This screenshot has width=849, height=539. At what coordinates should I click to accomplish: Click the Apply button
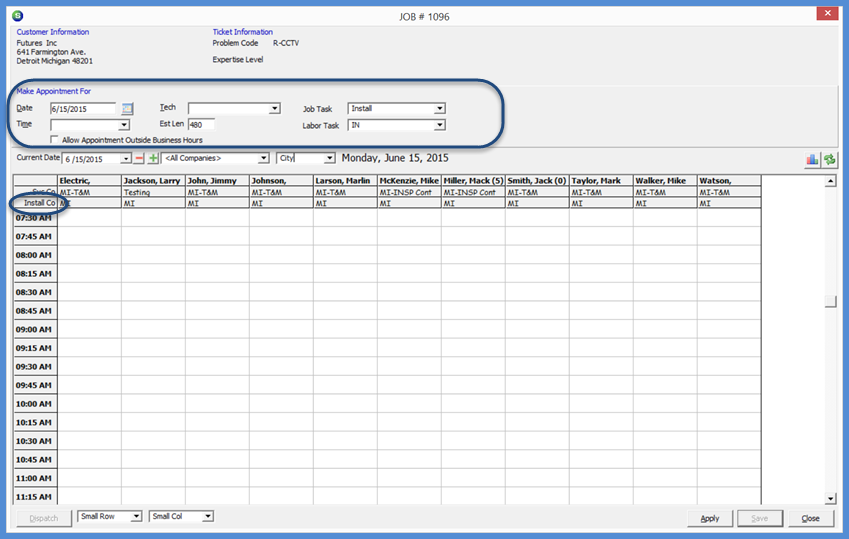[710, 518]
